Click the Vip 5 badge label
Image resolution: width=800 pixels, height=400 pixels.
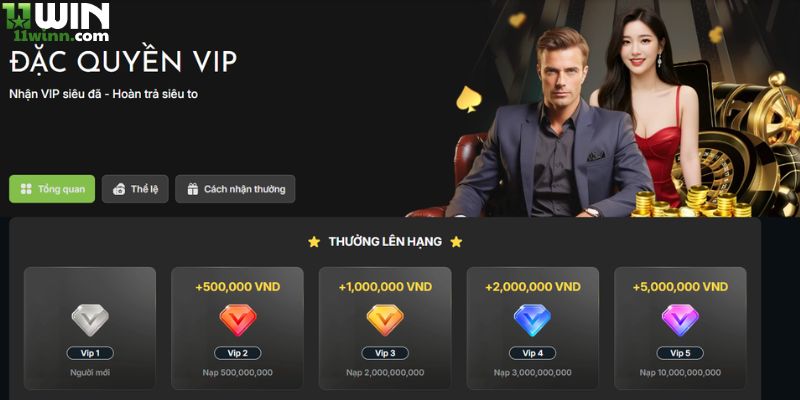[x=680, y=353]
